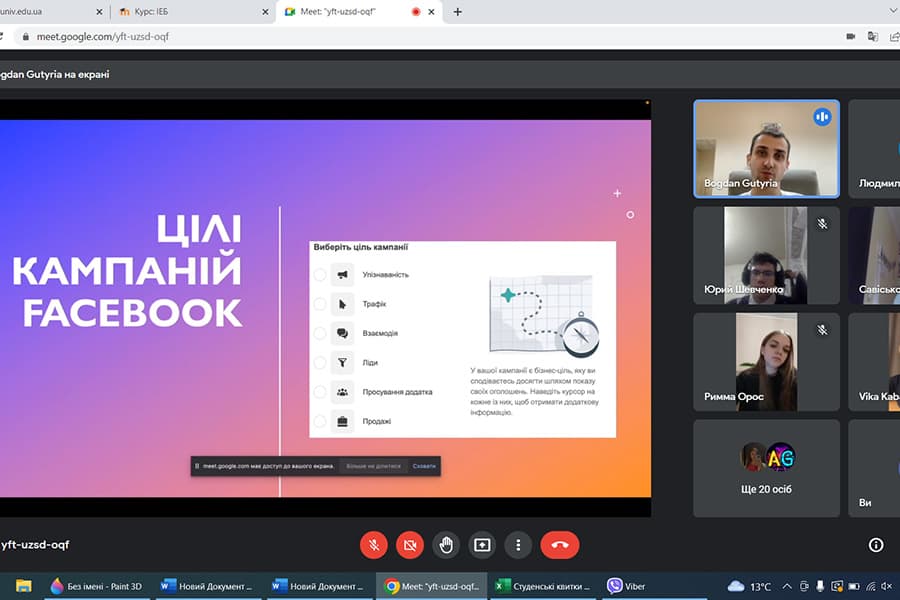Click meeting code text yft-uzsd-oqf

(x=34, y=545)
